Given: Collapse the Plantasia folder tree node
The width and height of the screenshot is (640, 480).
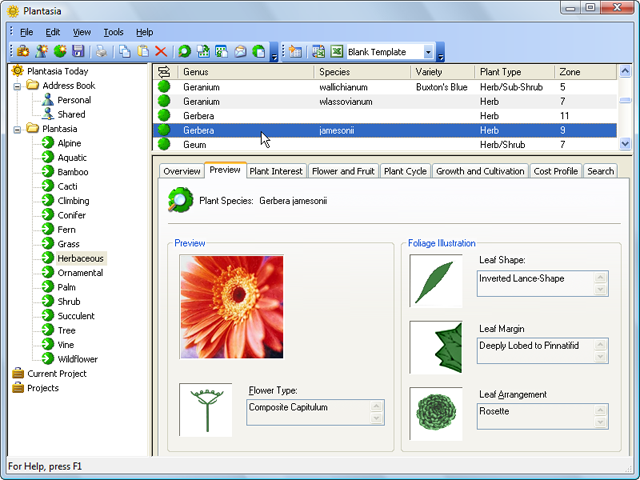Looking at the screenshot, I should pyautogui.click(x=18, y=129).
